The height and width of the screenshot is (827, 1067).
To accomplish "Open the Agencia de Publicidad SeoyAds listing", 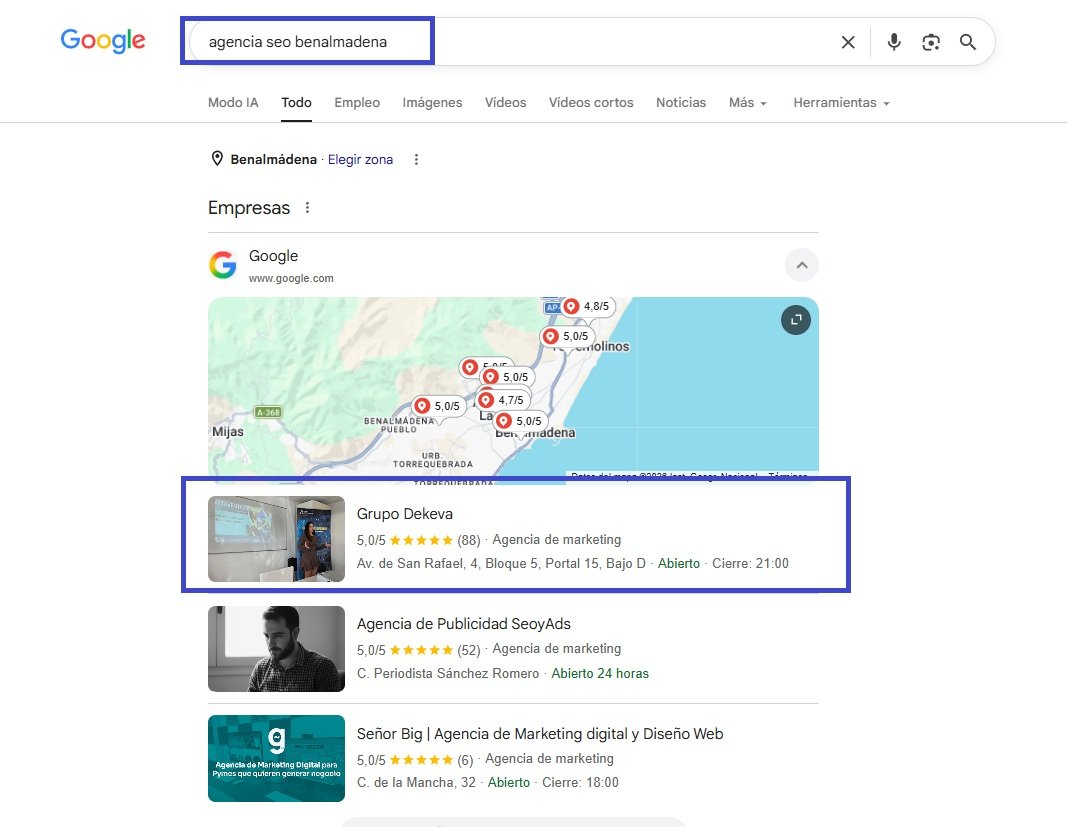I will (x=464, y=623).
